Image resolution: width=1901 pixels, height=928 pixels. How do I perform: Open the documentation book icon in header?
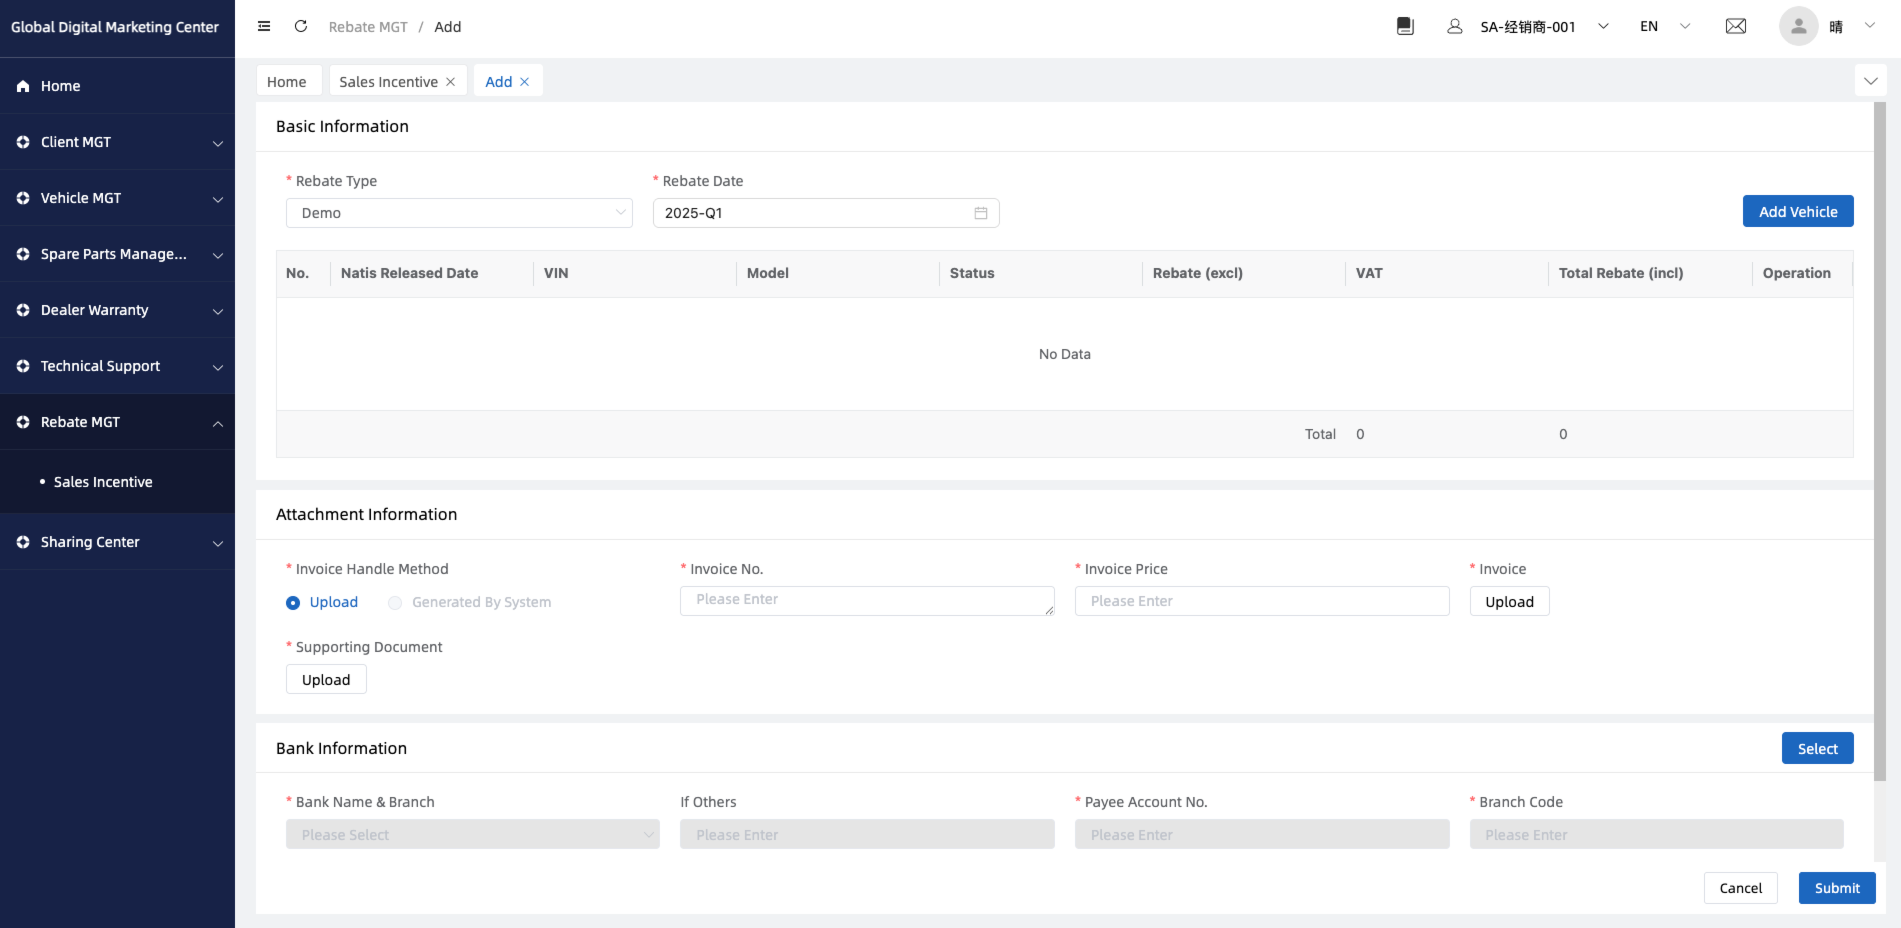coord(1405,27)
